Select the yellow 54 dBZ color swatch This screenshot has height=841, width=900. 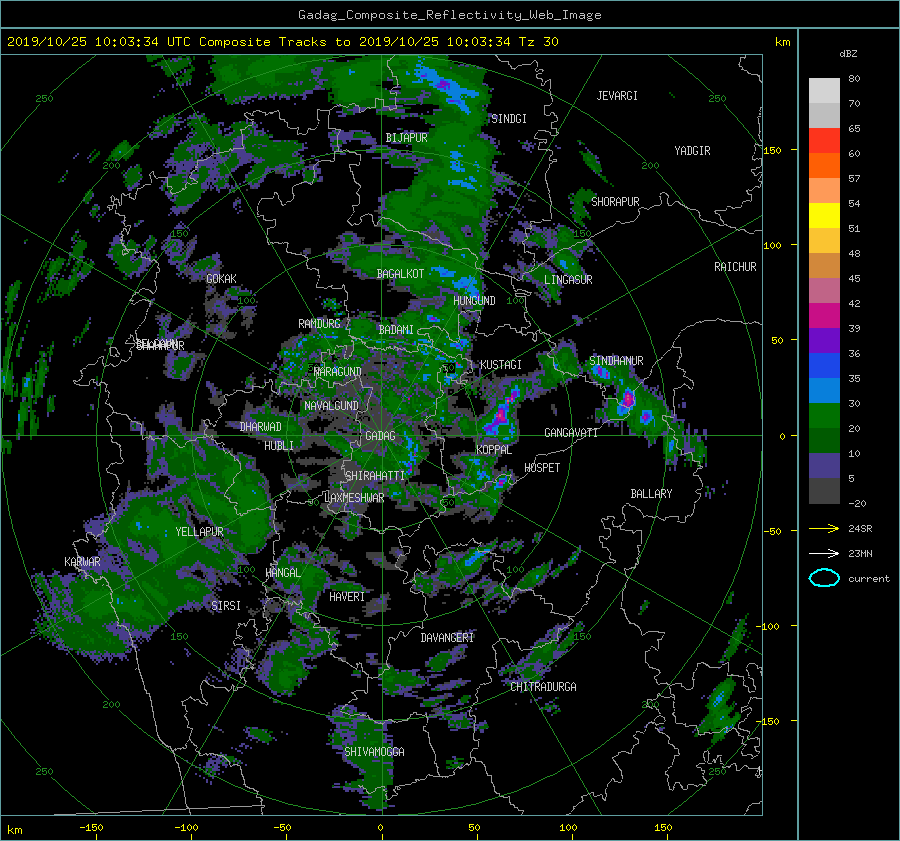824,215
